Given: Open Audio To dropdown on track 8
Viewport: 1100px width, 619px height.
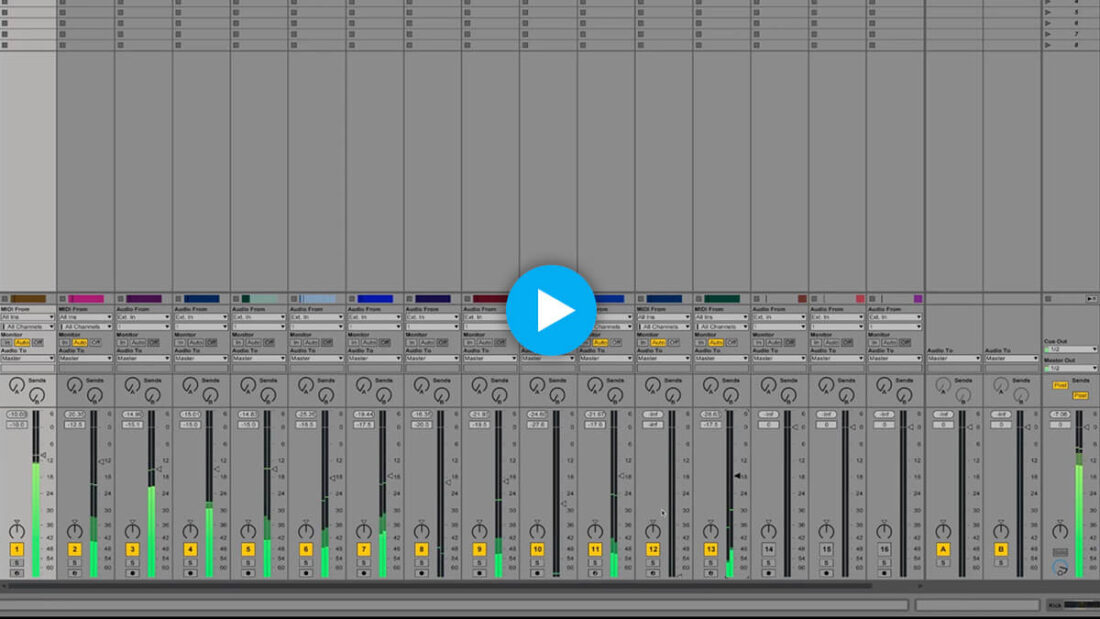Looking at the screenshot, I should [432, 359].
